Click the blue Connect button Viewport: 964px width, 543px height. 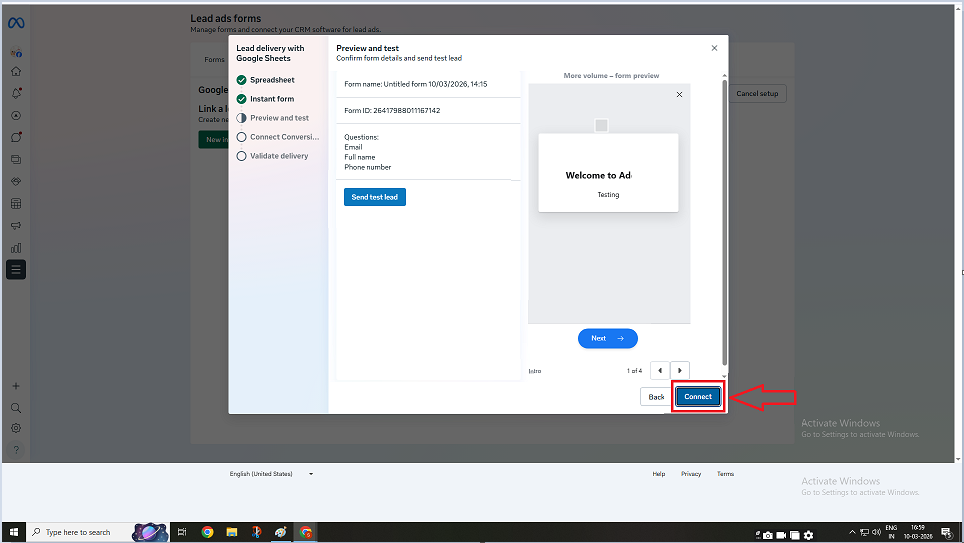pyautogui.click(x=698, y=397)
